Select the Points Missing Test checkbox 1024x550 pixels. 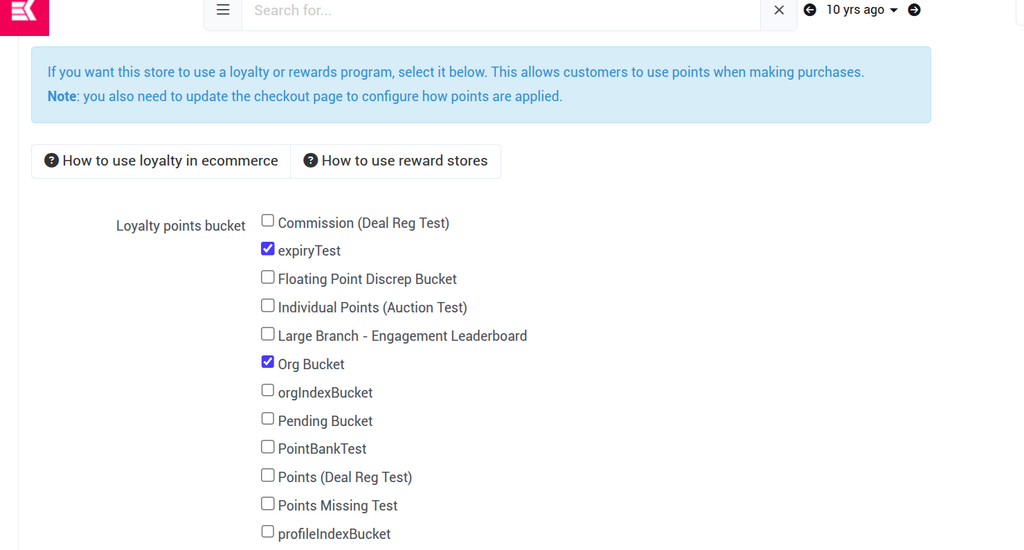tap(268, 504)
